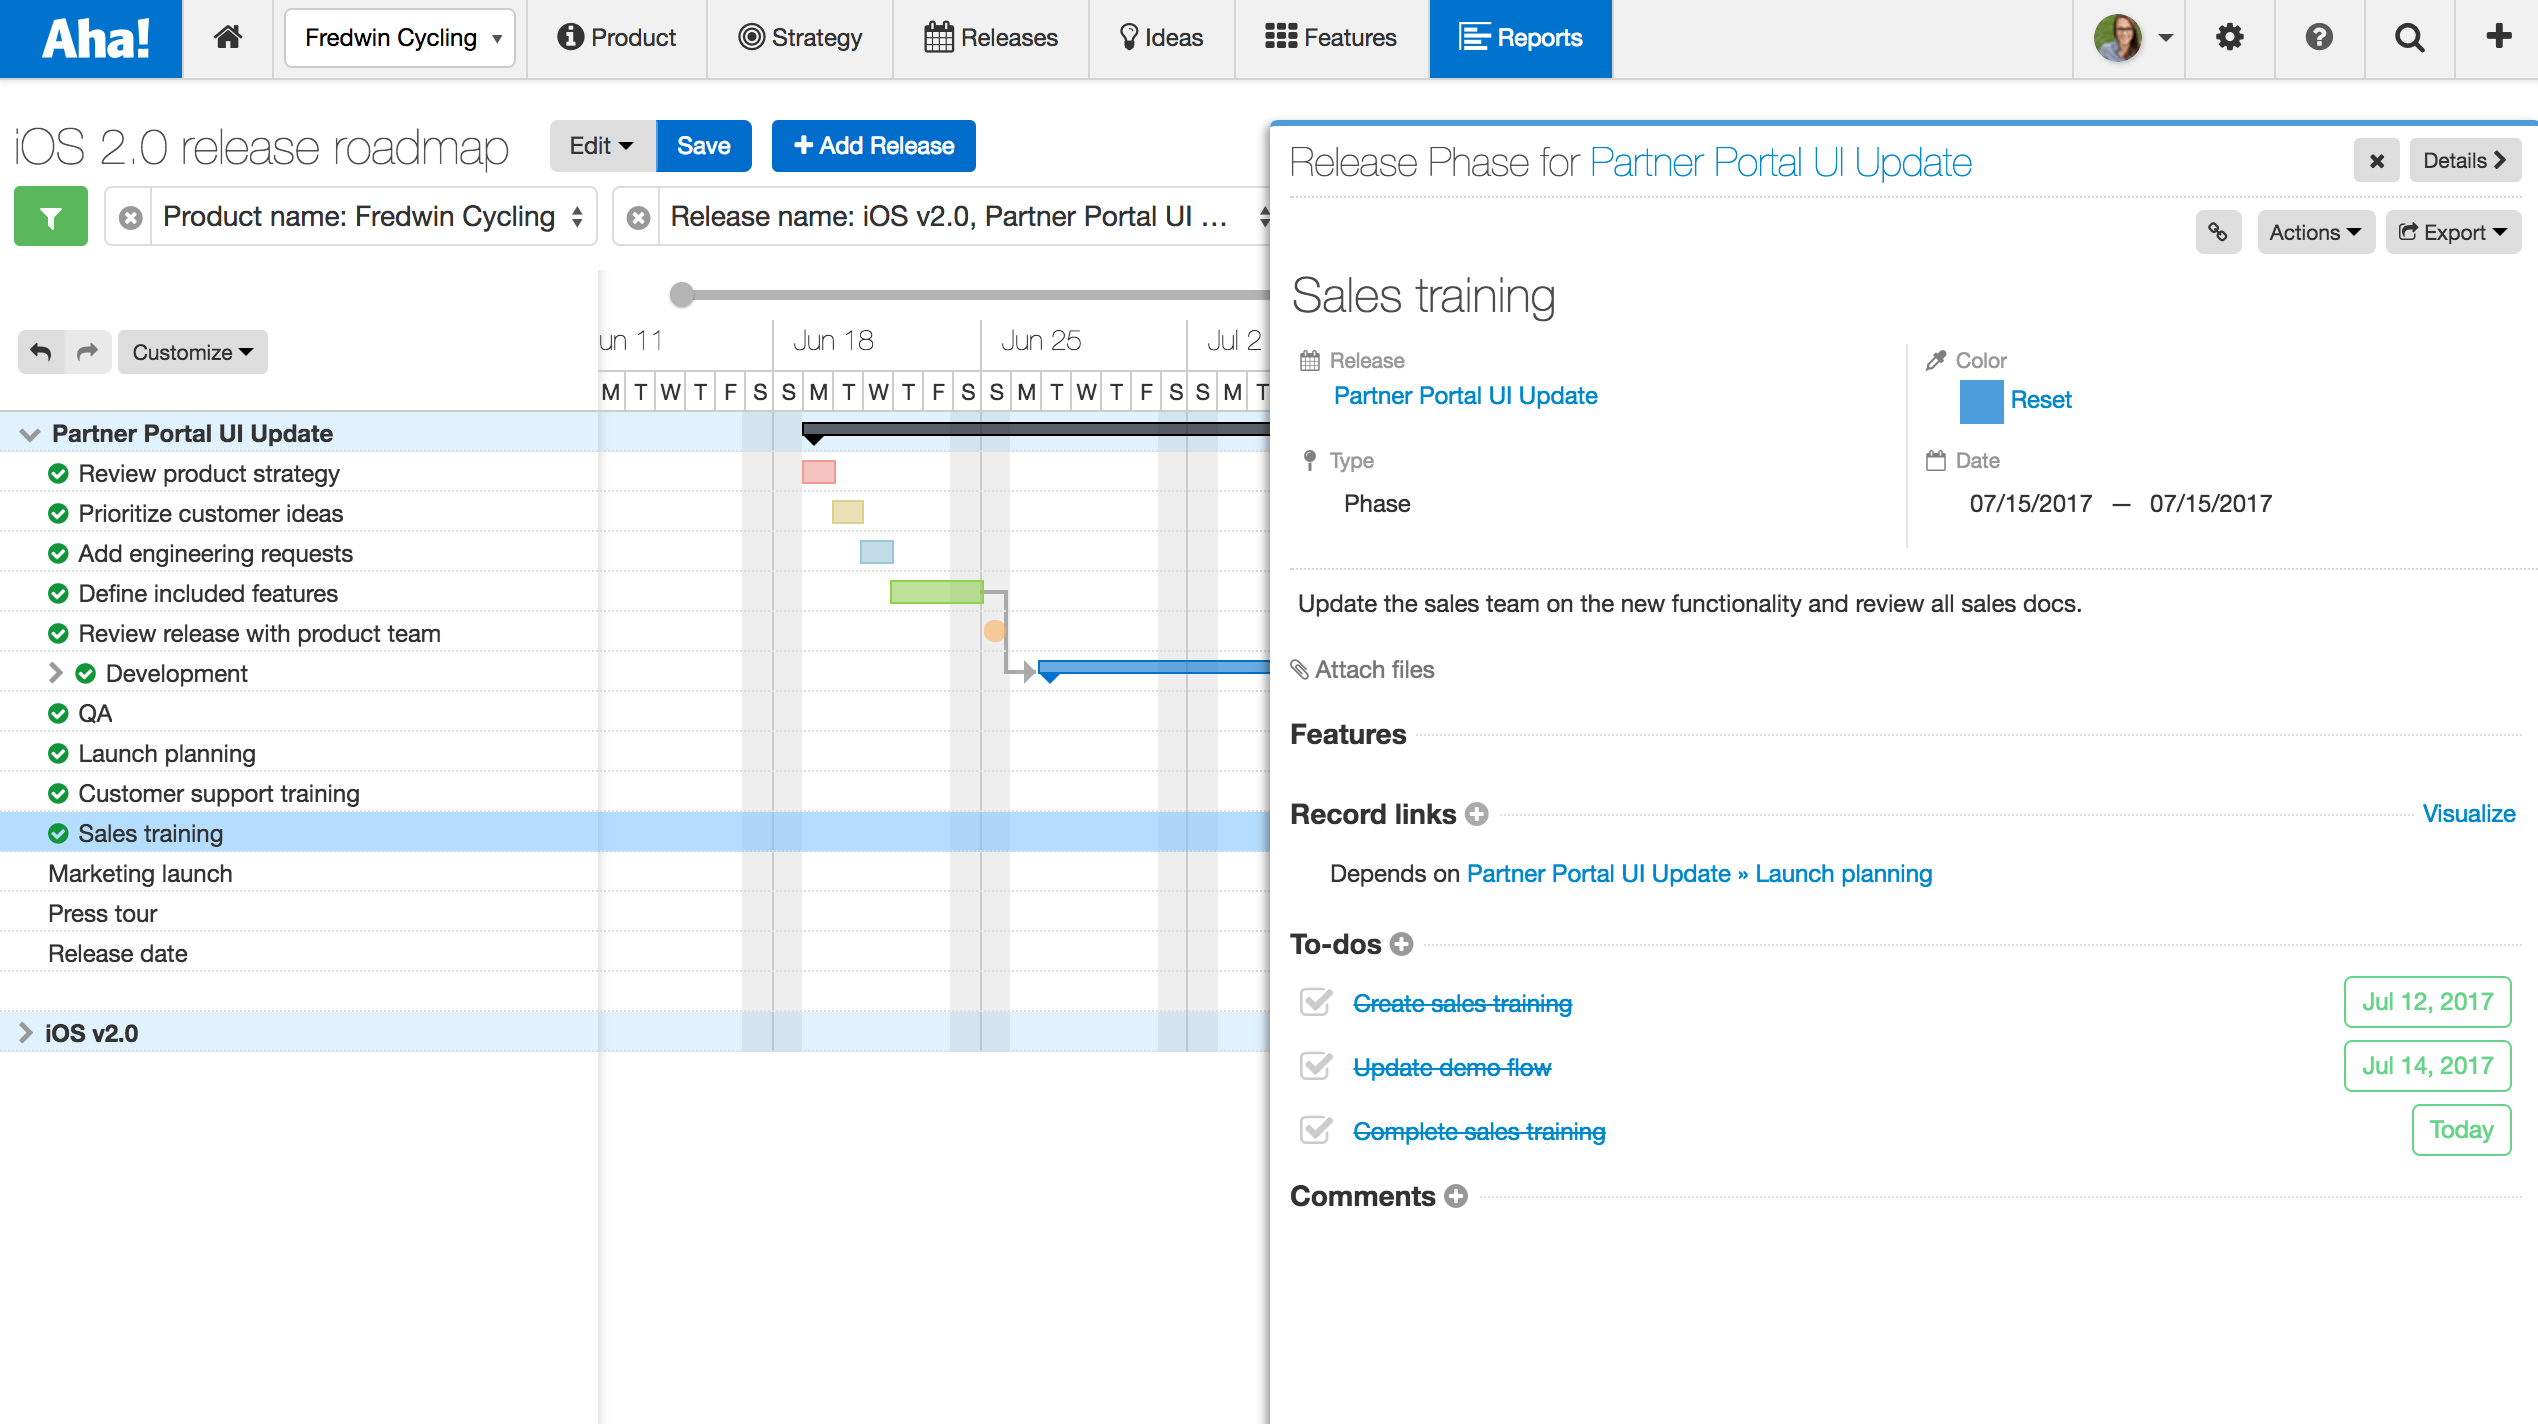Click the Visualize link for record links

pyautogui.click(x=2469, y=814)
